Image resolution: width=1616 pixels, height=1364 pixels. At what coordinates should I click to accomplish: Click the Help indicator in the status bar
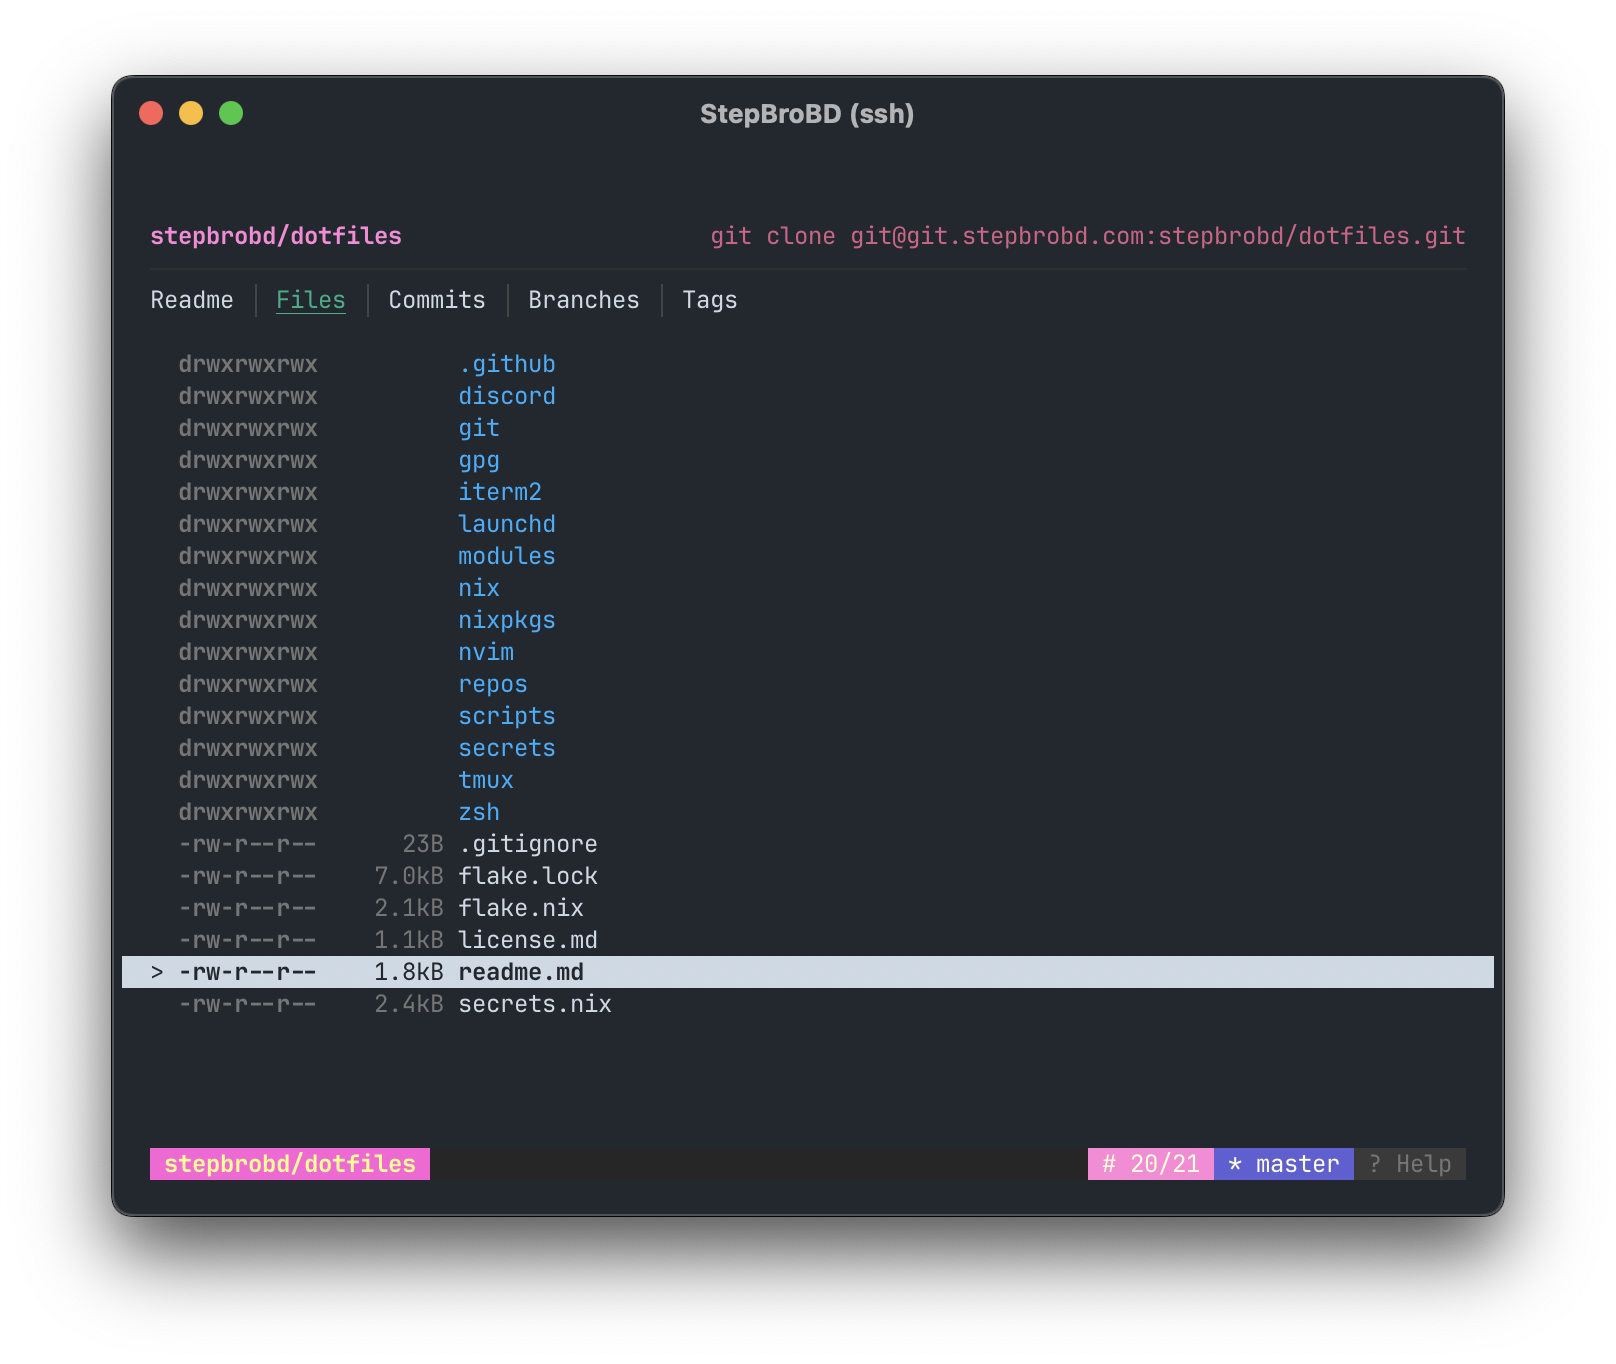click(1410, 1163)
